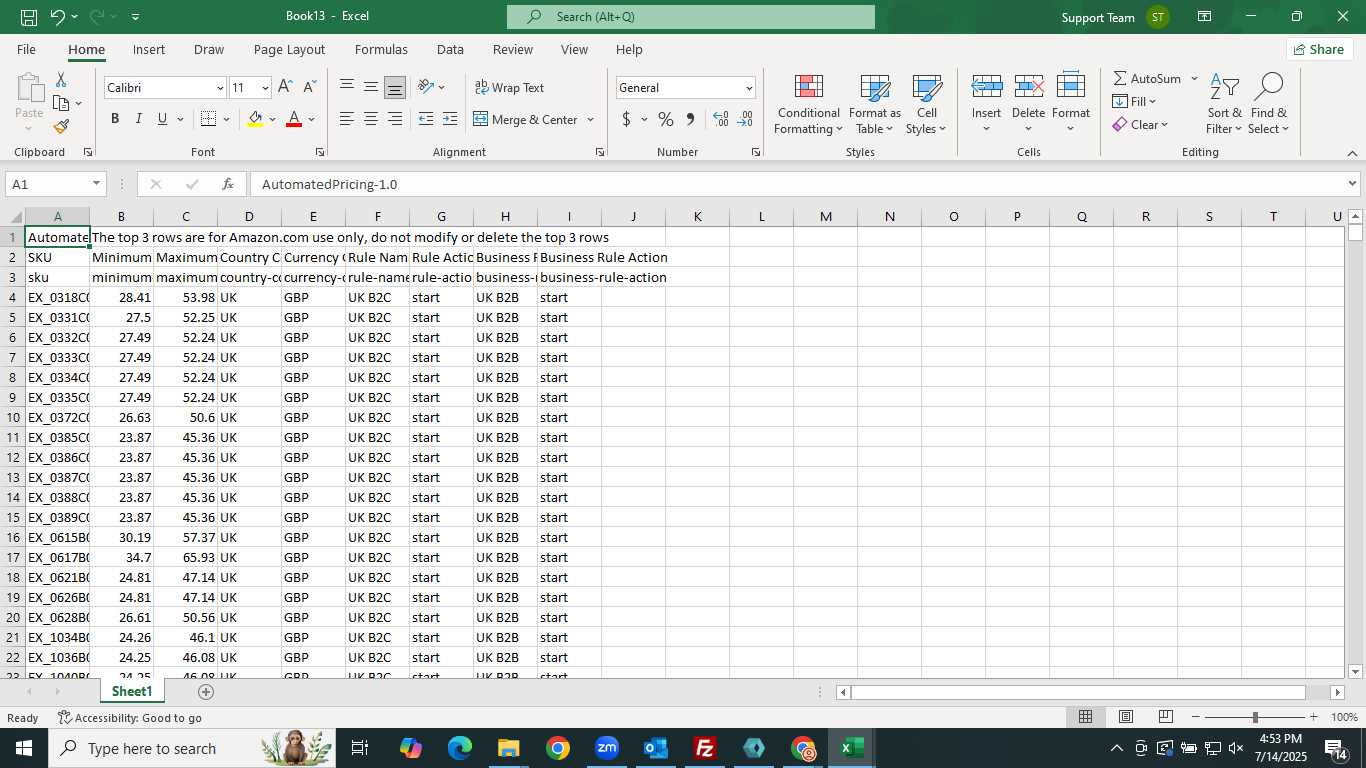1366x768 pixels.
Task: Click Decrease Font Size icon
Action: point(309,88)
